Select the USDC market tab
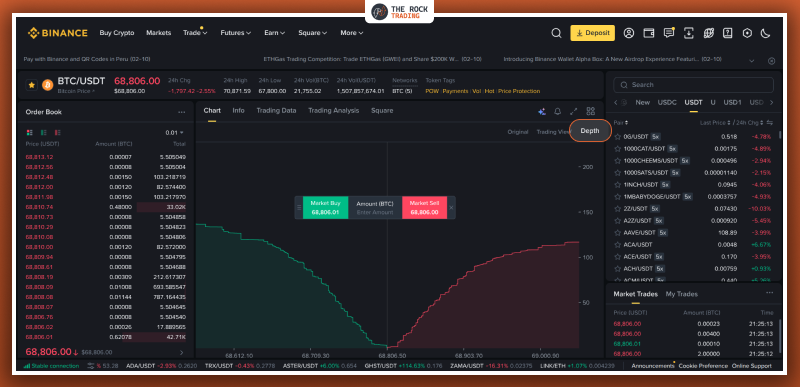Screen dimensions: 800x387 click(x=667, y=102)
